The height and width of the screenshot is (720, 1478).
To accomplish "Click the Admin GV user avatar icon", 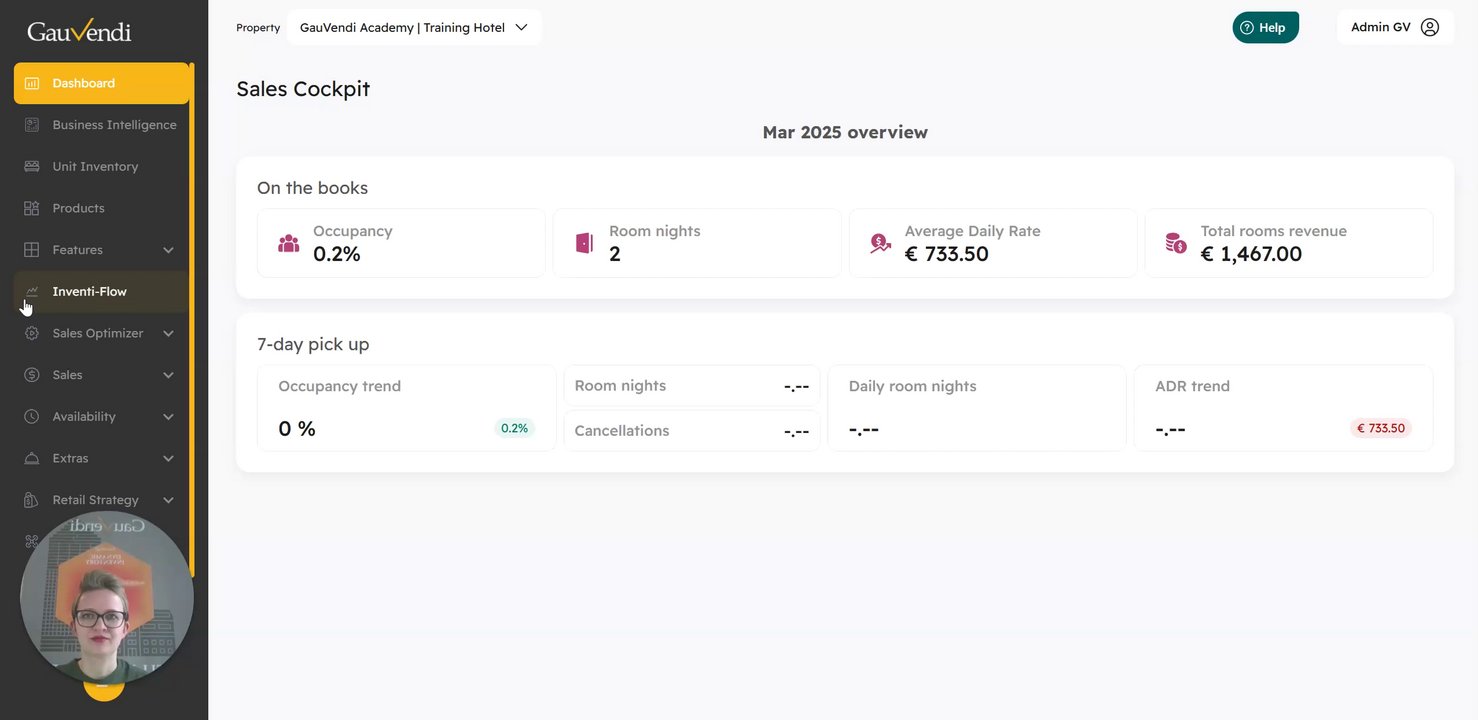I will [x=1430, y=28].
